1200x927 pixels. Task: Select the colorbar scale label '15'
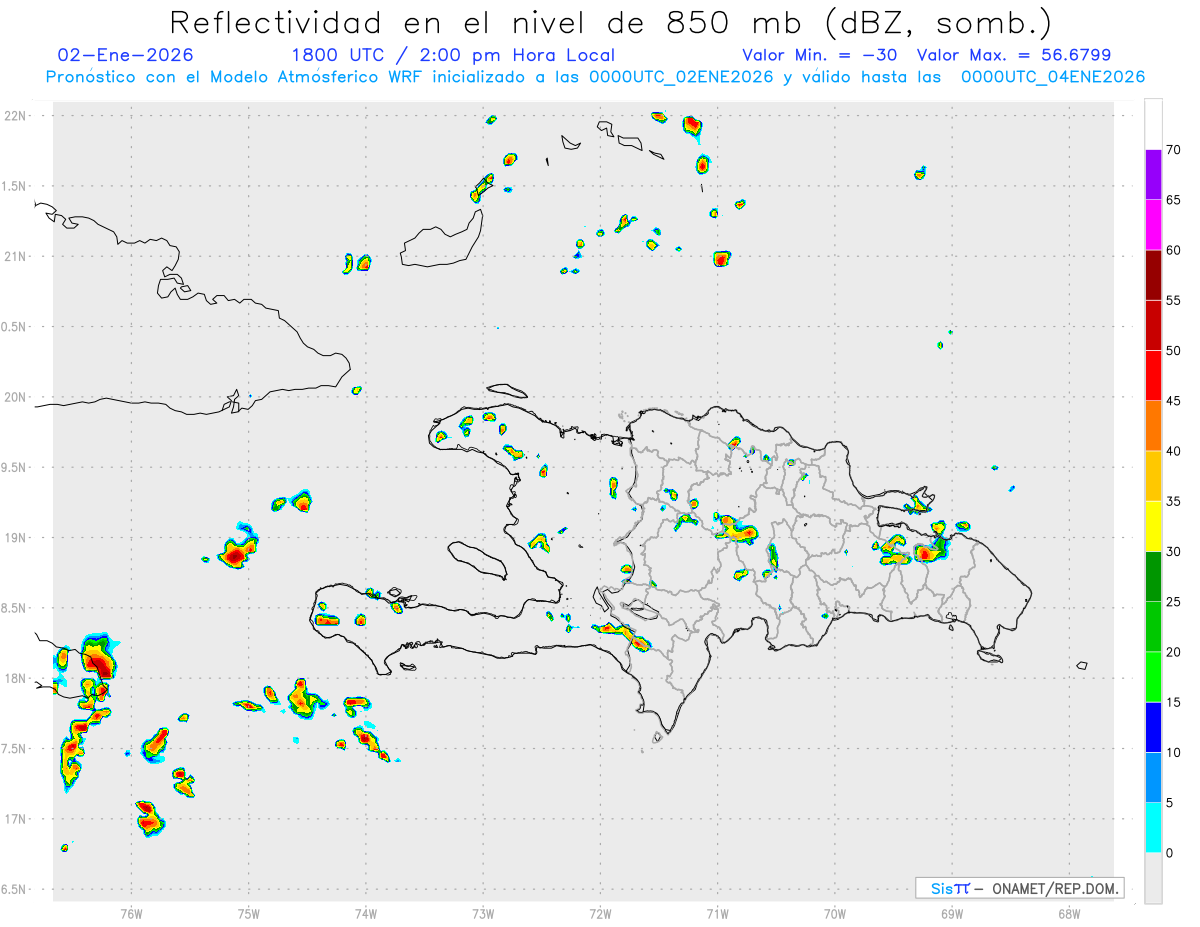1174,702
